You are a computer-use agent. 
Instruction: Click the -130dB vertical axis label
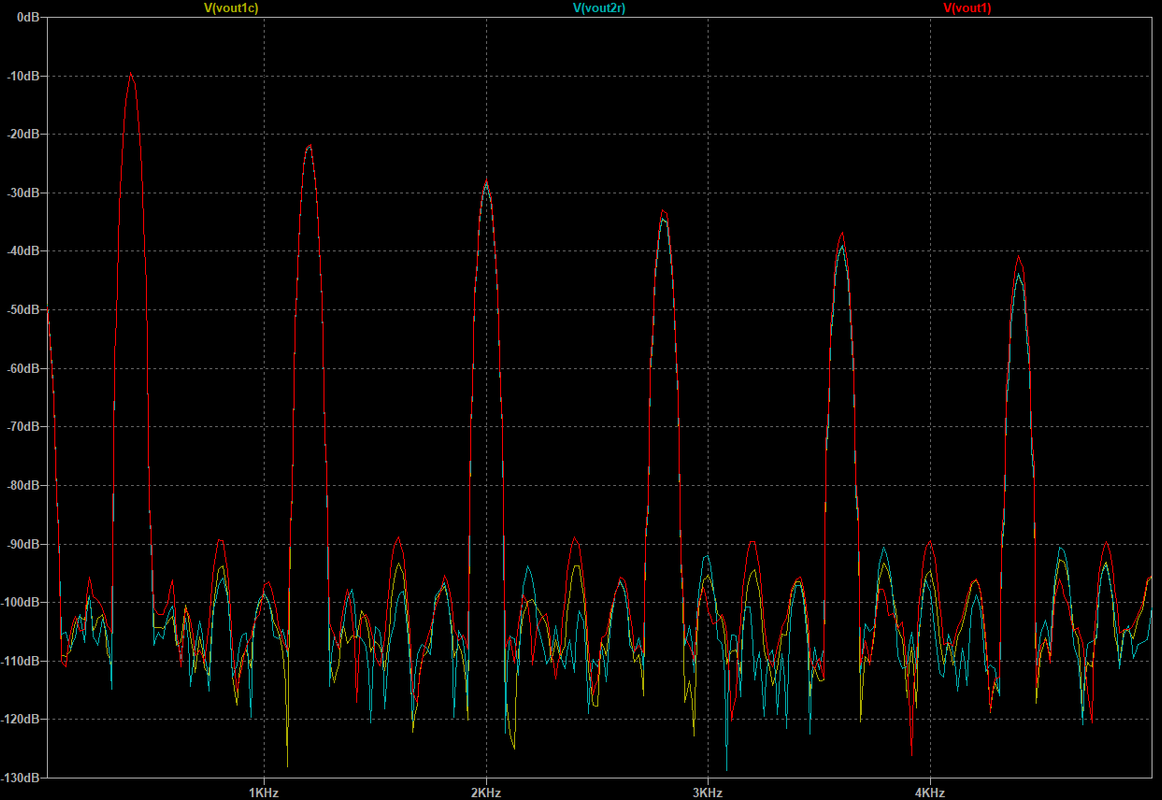coord(21,778)
